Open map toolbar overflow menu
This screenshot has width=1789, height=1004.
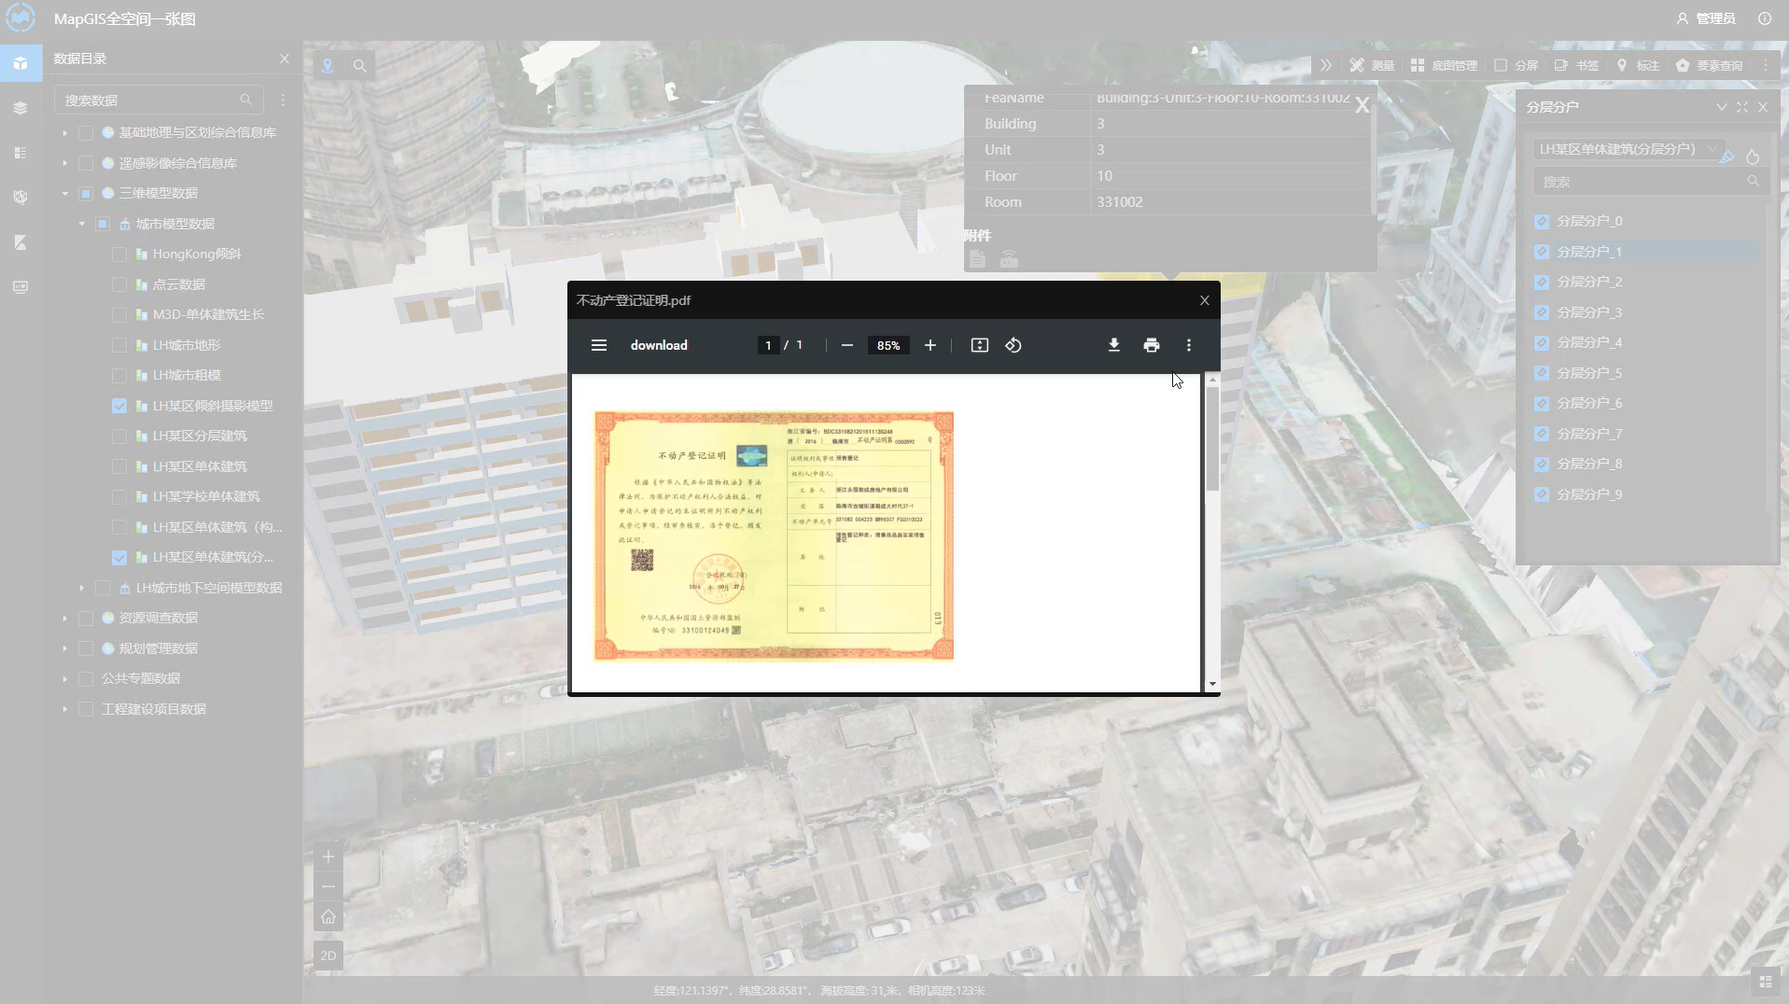(1766, 65)
